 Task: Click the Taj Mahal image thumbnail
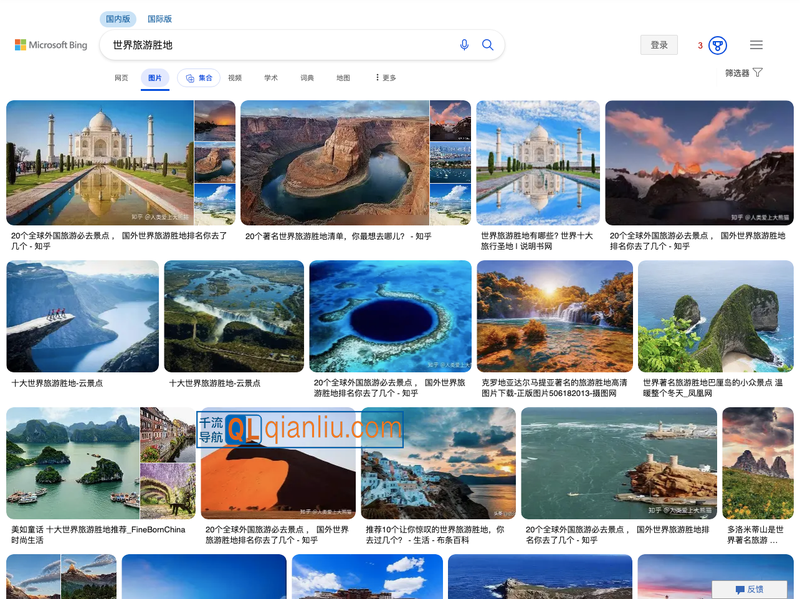coord(100,160)
